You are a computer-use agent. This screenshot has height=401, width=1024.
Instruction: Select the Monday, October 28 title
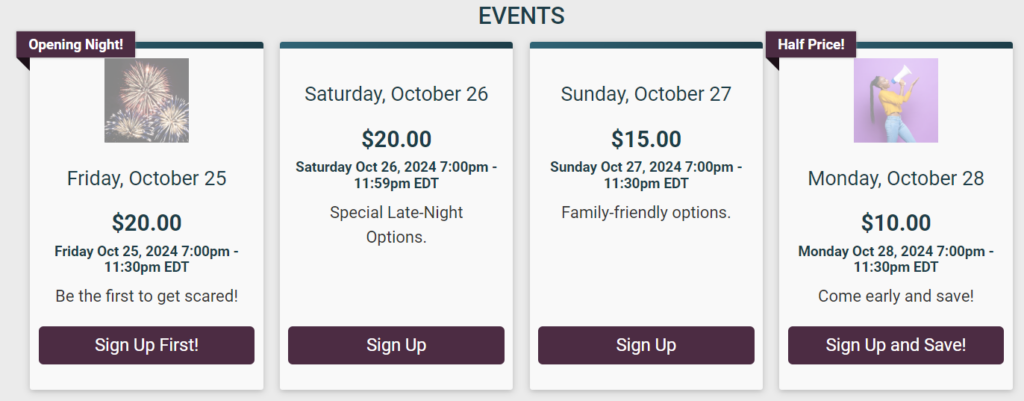coord(895,178)
